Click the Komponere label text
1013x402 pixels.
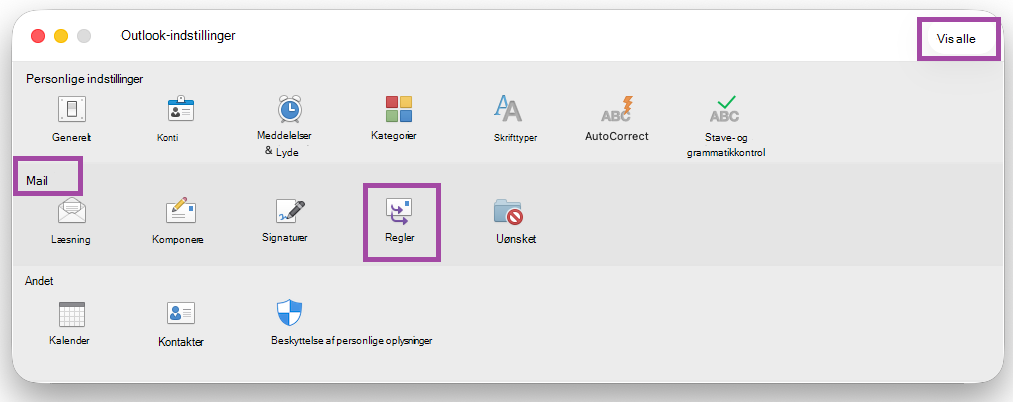[178, 239]
